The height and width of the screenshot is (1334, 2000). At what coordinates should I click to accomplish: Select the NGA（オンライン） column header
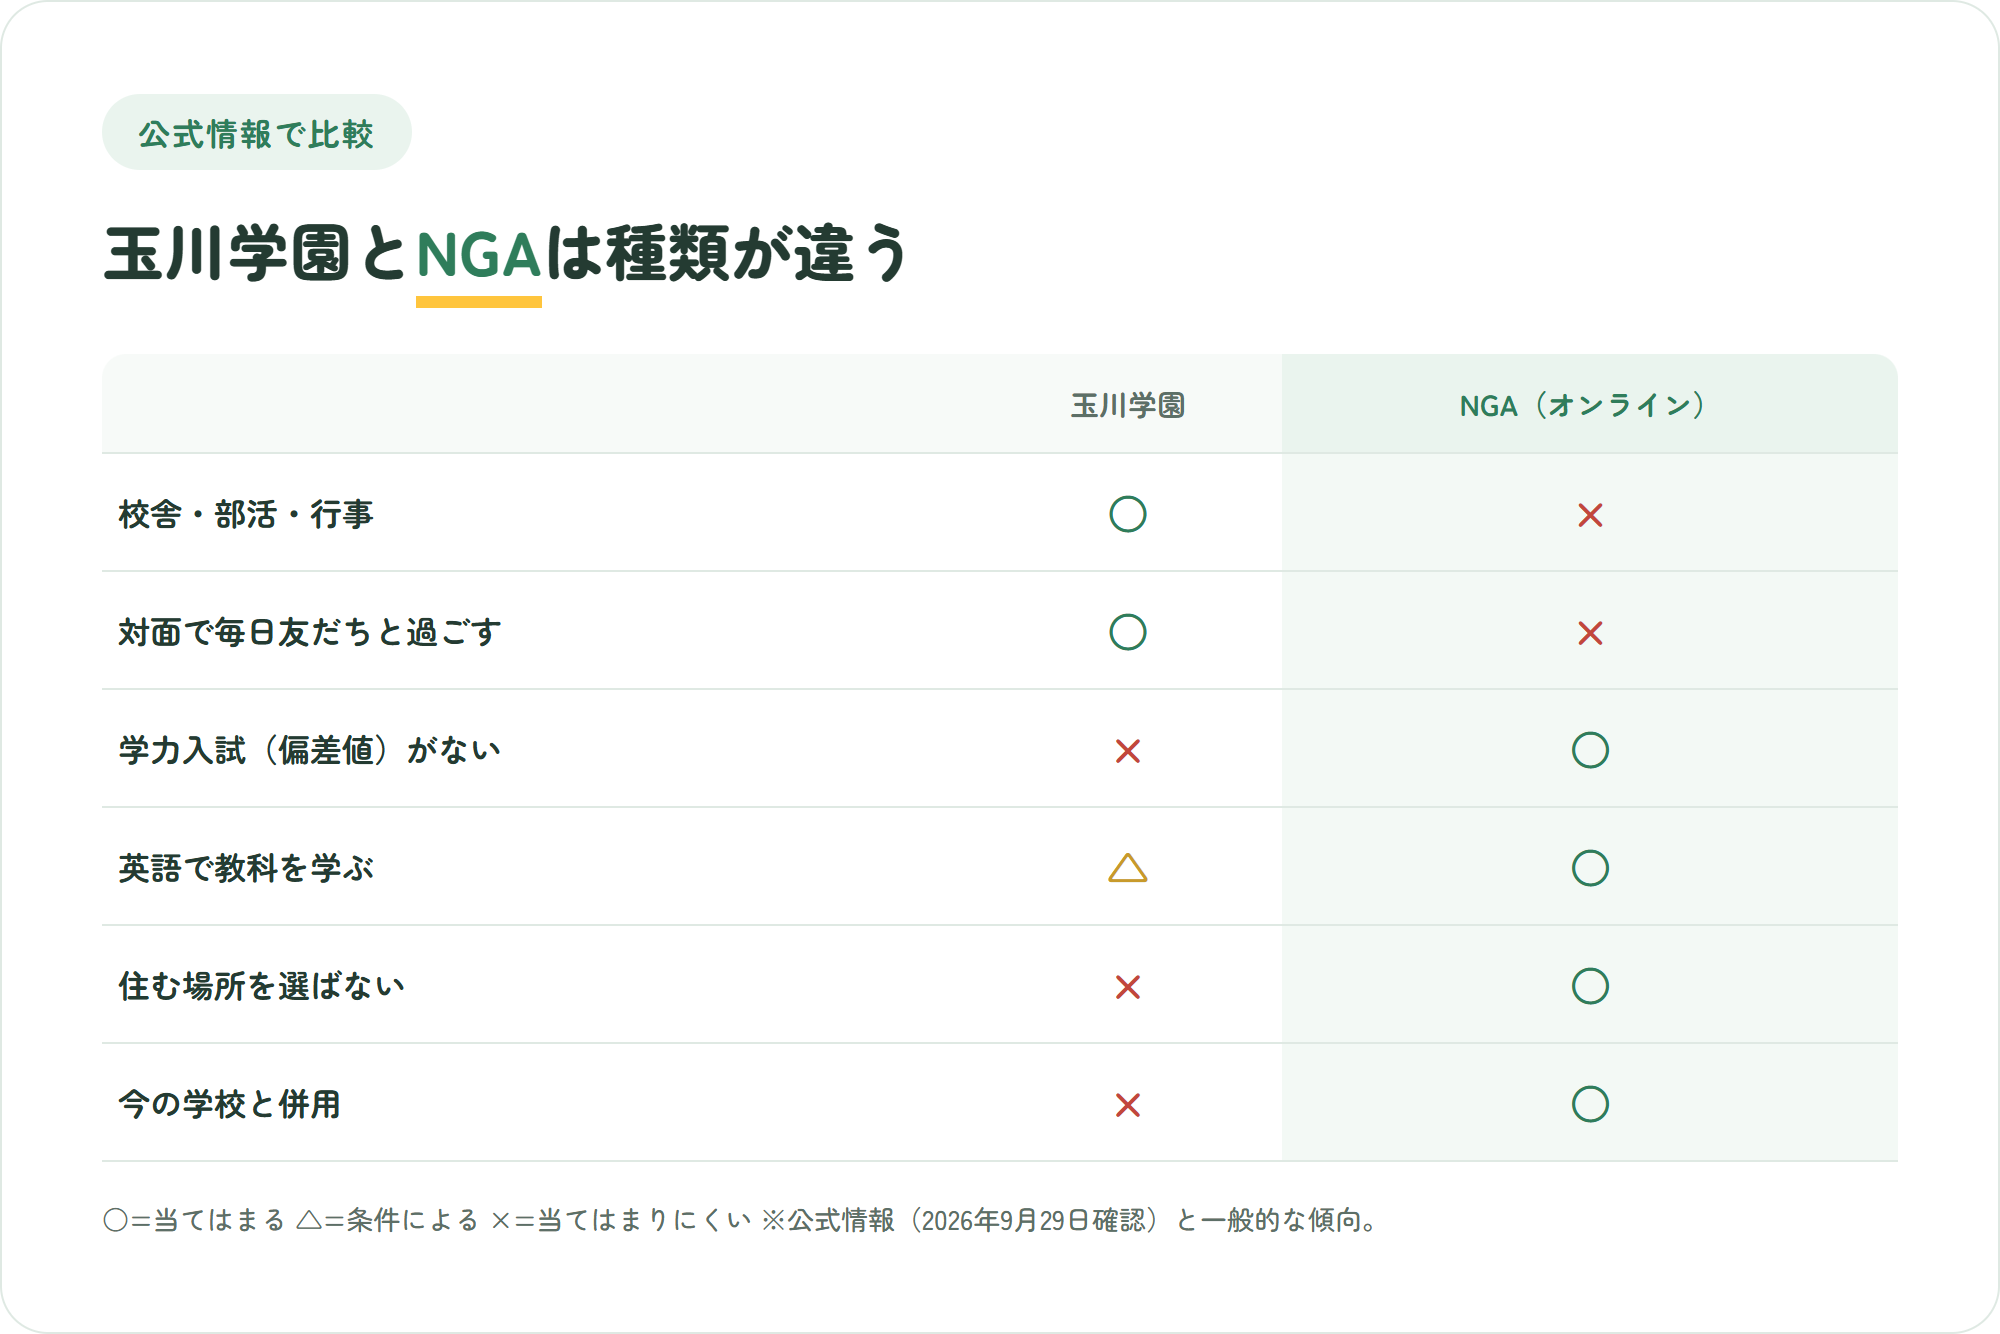(x=1589, y=405)
